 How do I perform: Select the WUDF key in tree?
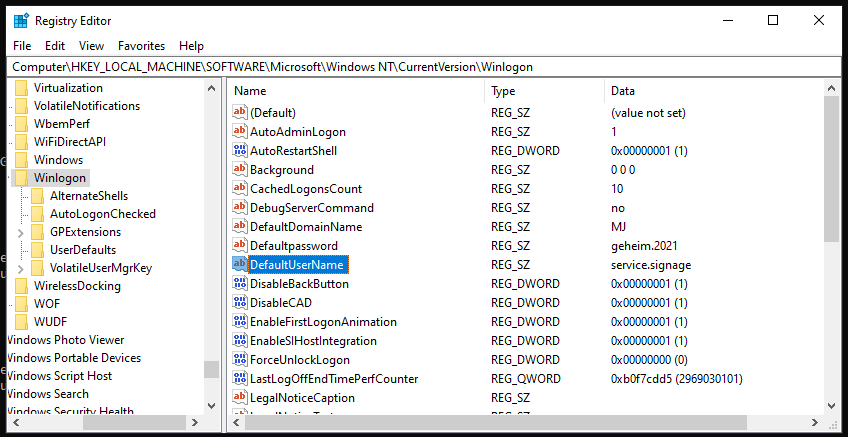pyautogui.click(x=50, y=322)
